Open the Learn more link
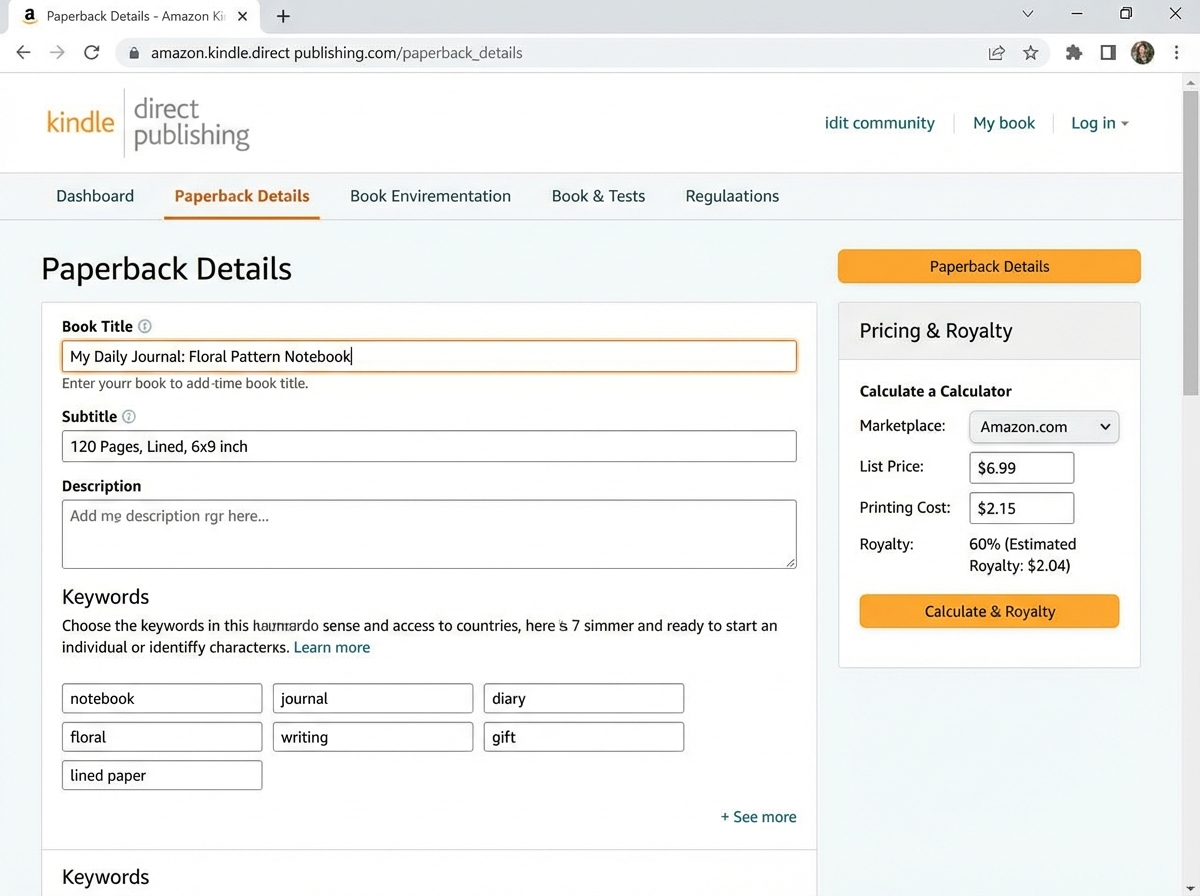 pos(331,647)
